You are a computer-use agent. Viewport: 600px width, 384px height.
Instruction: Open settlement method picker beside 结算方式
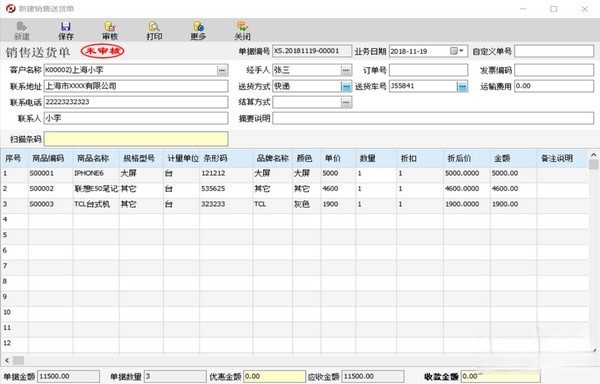(346, 102)
